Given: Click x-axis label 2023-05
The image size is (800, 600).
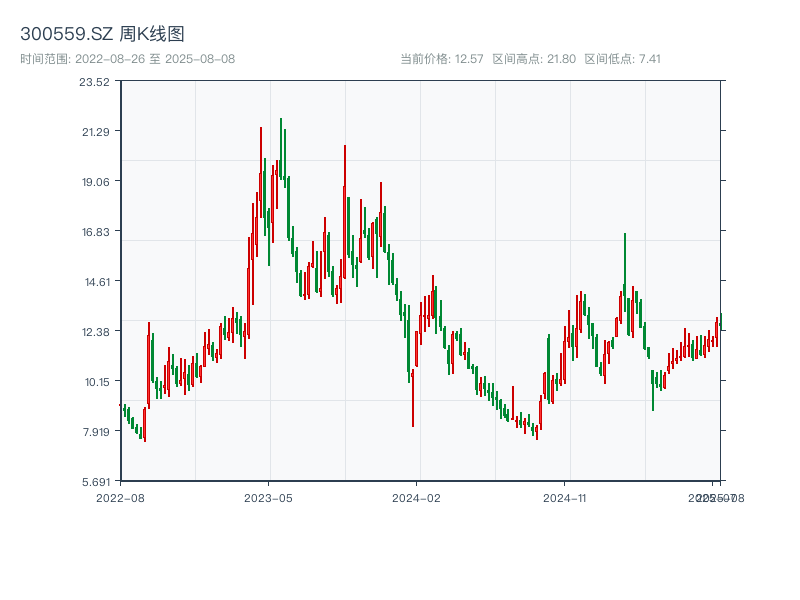Looking at the screenshot, I should click(x=268, y=498).
